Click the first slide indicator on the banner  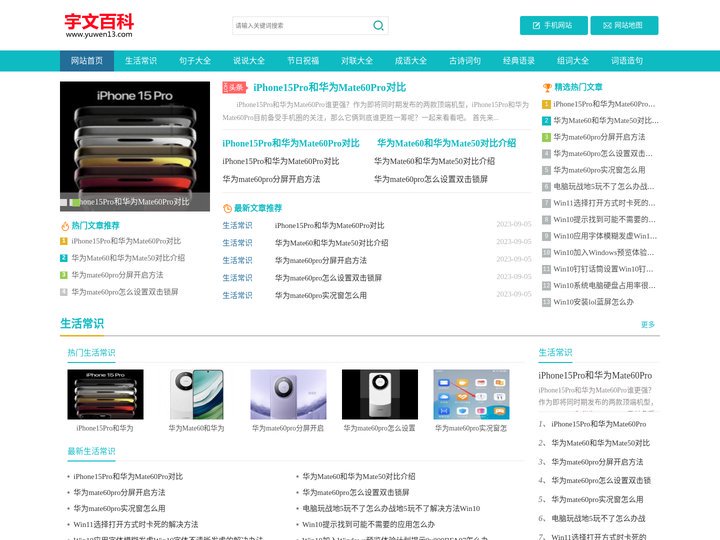coord(64,202)
